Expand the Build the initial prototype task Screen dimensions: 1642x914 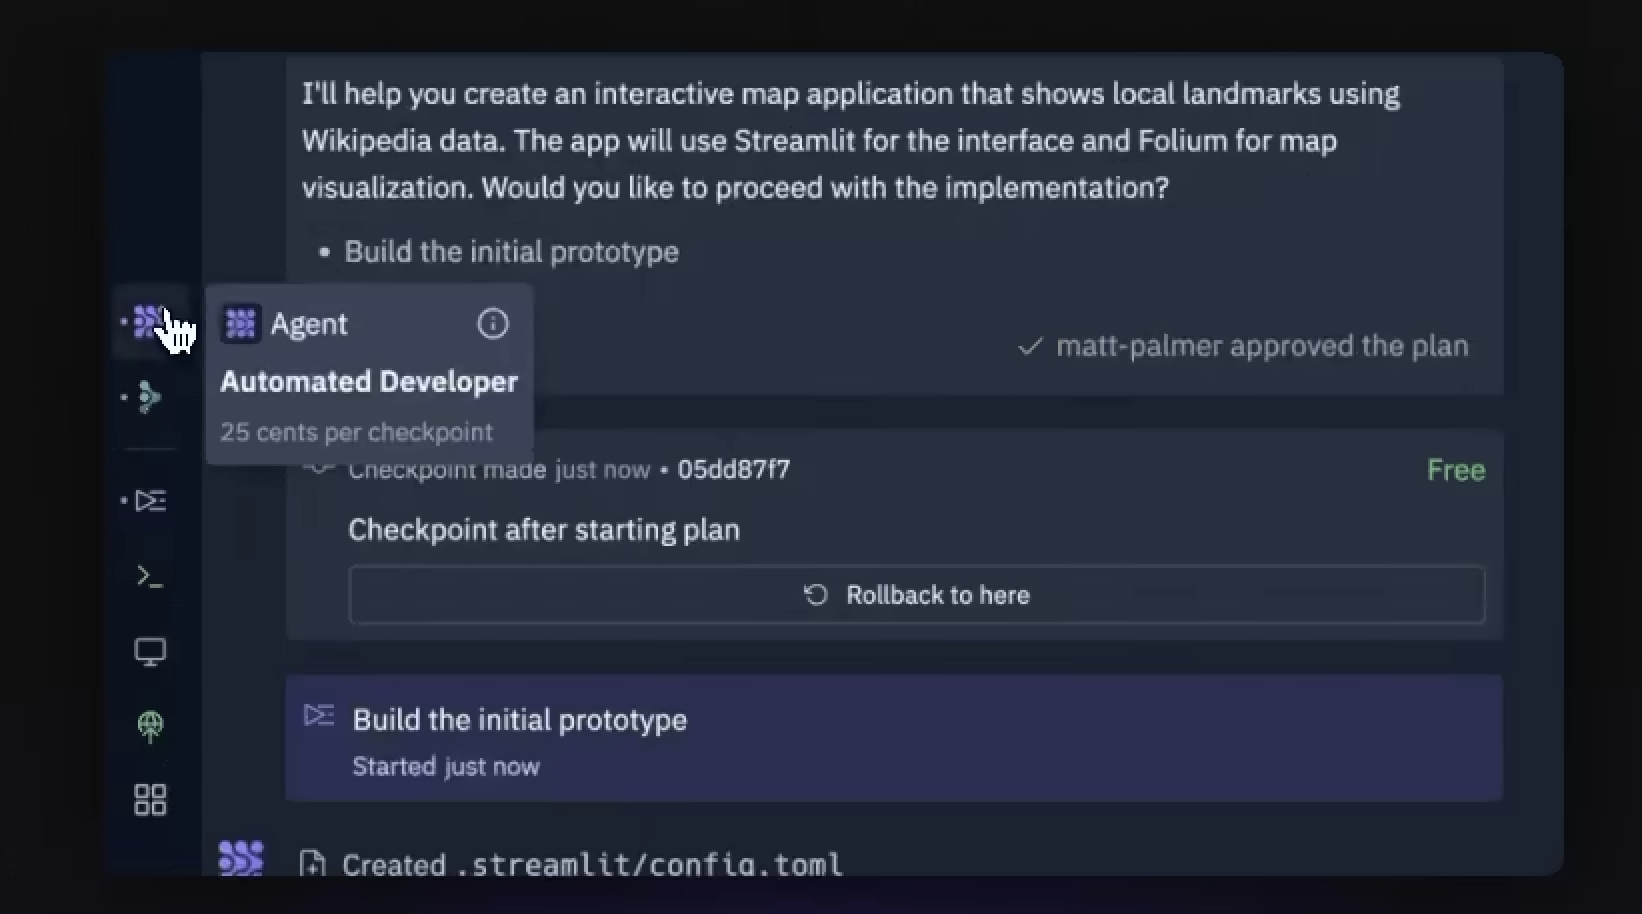pyautogui.click(x=519, y=719)
